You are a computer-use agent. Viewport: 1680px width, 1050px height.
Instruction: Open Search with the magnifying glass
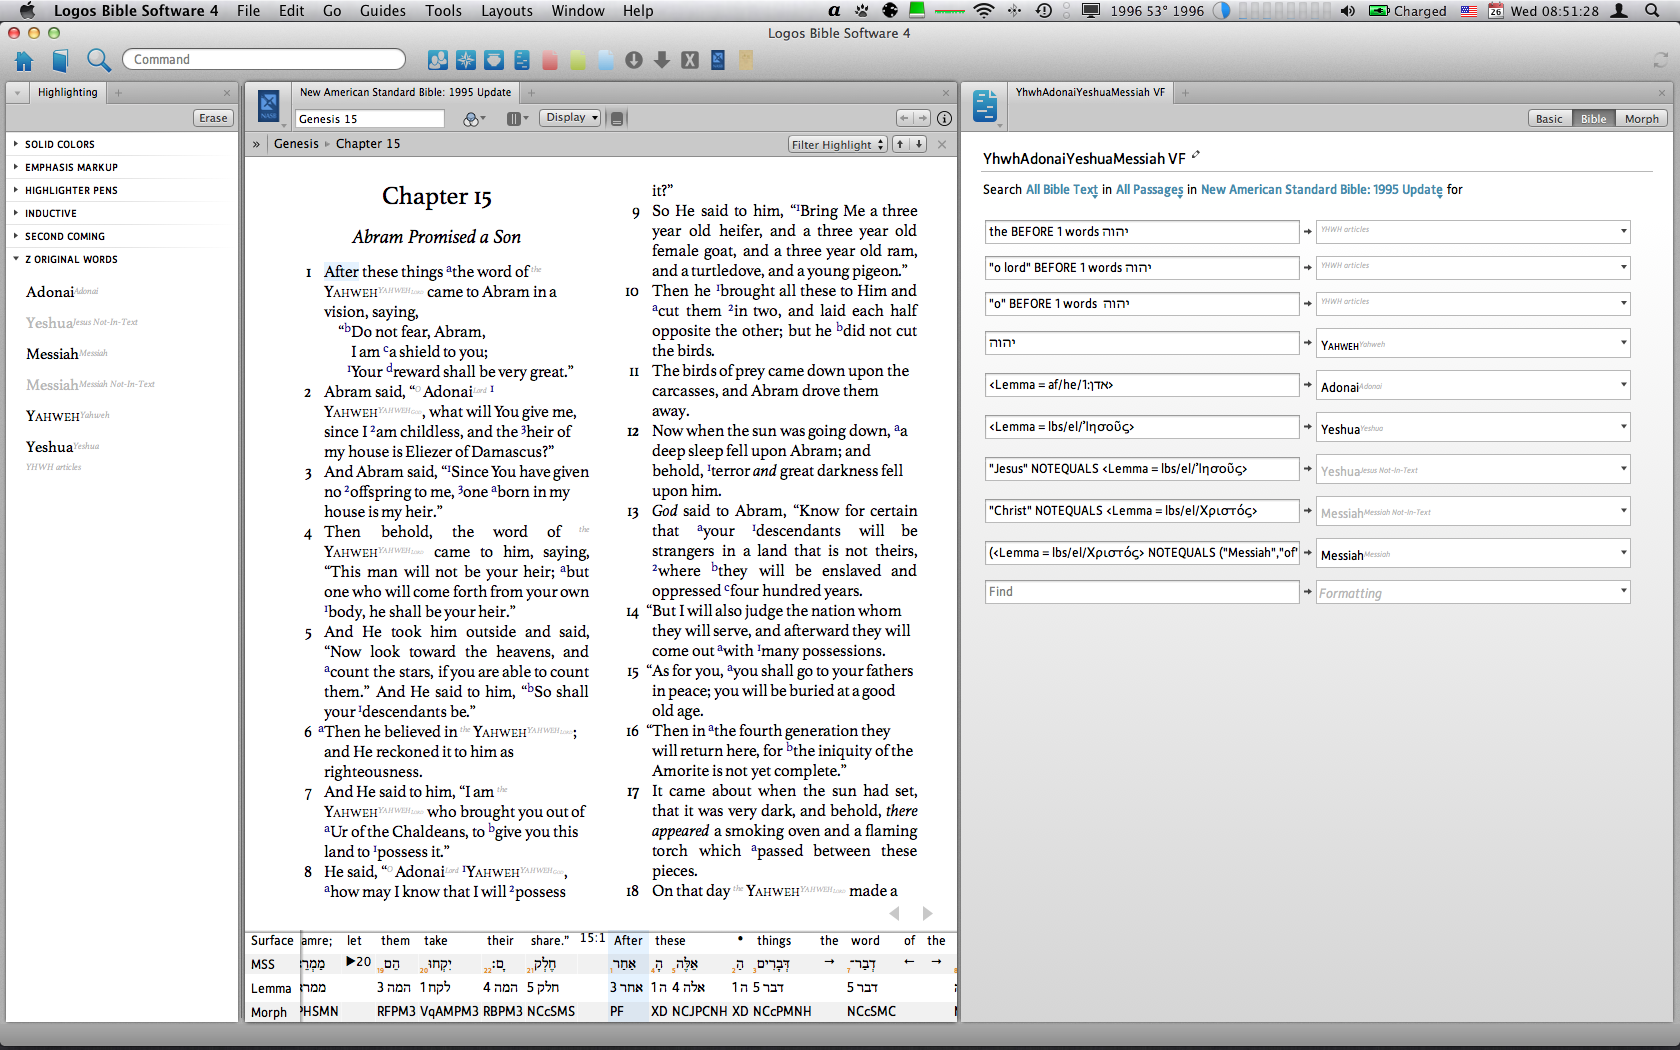(98, 60)
